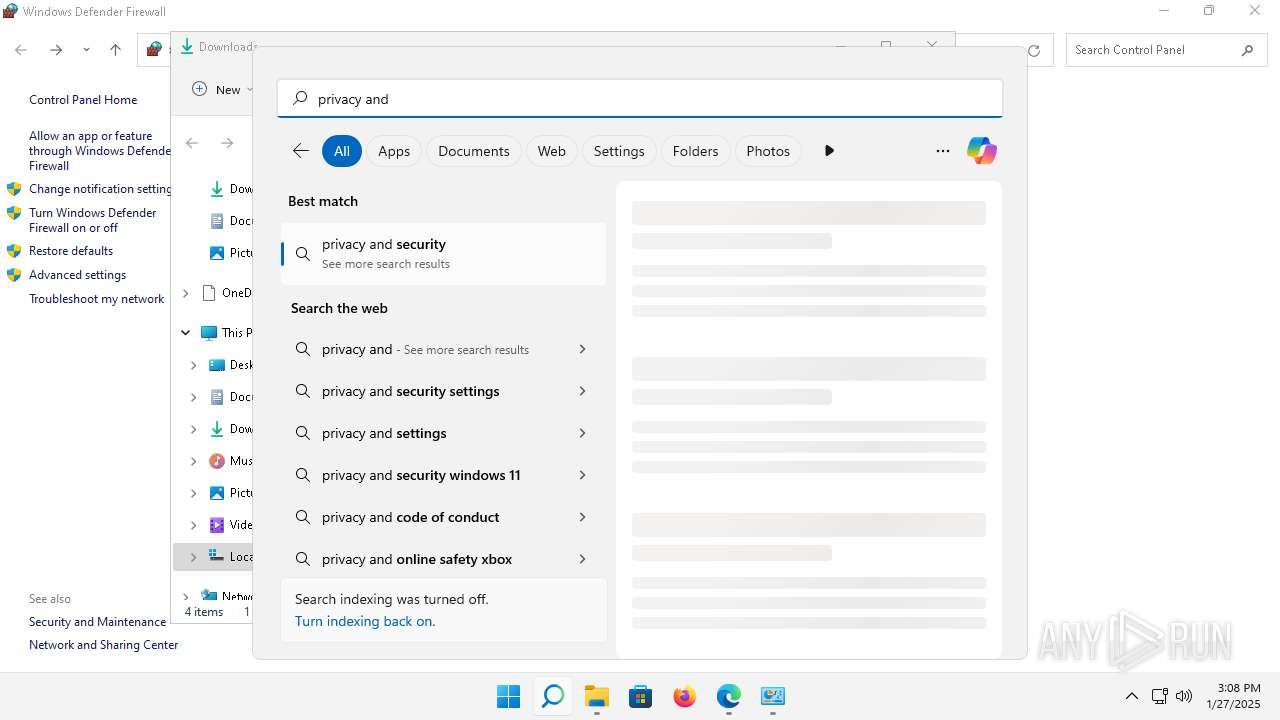Screen dimensions: 1280x720
Task: Go up one level in Control Panel
Action: pyautogui.click(x=115, y=50)
